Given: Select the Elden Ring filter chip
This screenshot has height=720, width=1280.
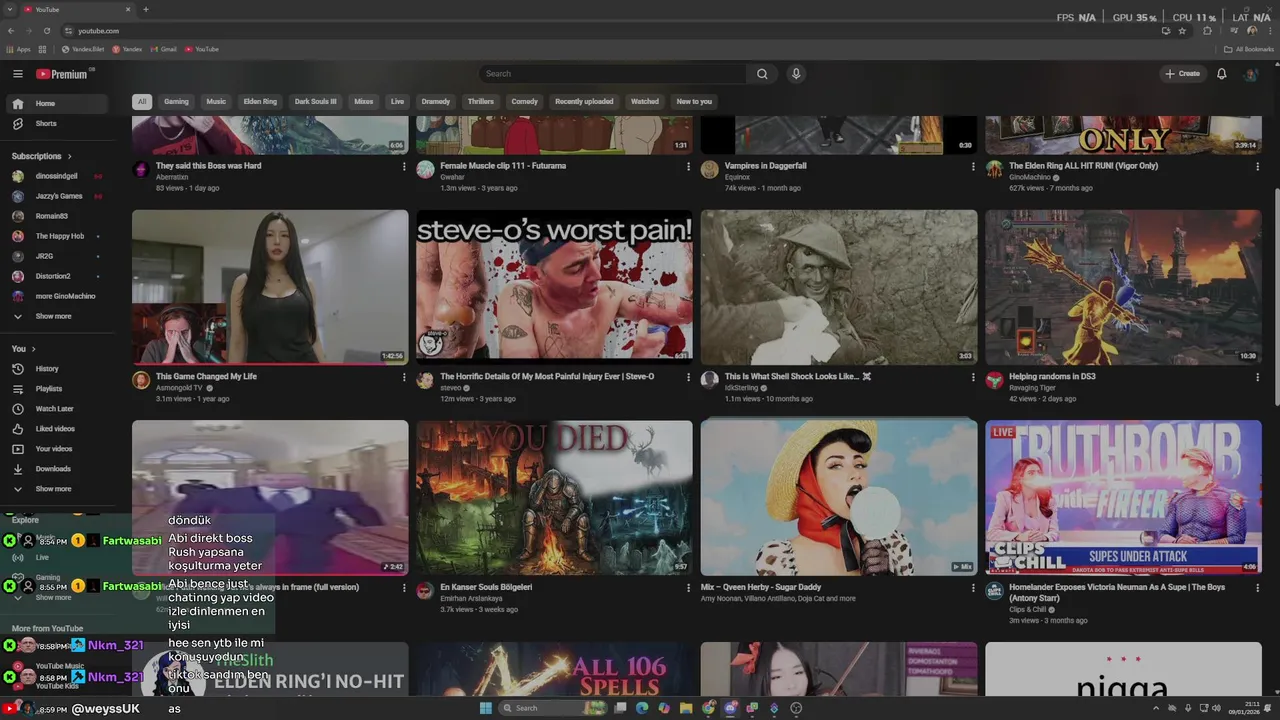Looking at the screenshot, I should [x=260, y=102].
